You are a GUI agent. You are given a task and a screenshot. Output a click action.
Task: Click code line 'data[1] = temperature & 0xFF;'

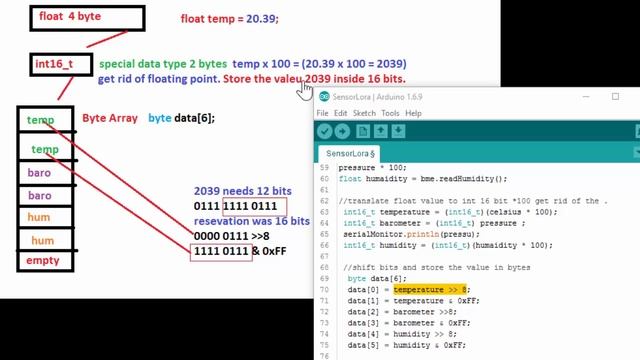413,301
